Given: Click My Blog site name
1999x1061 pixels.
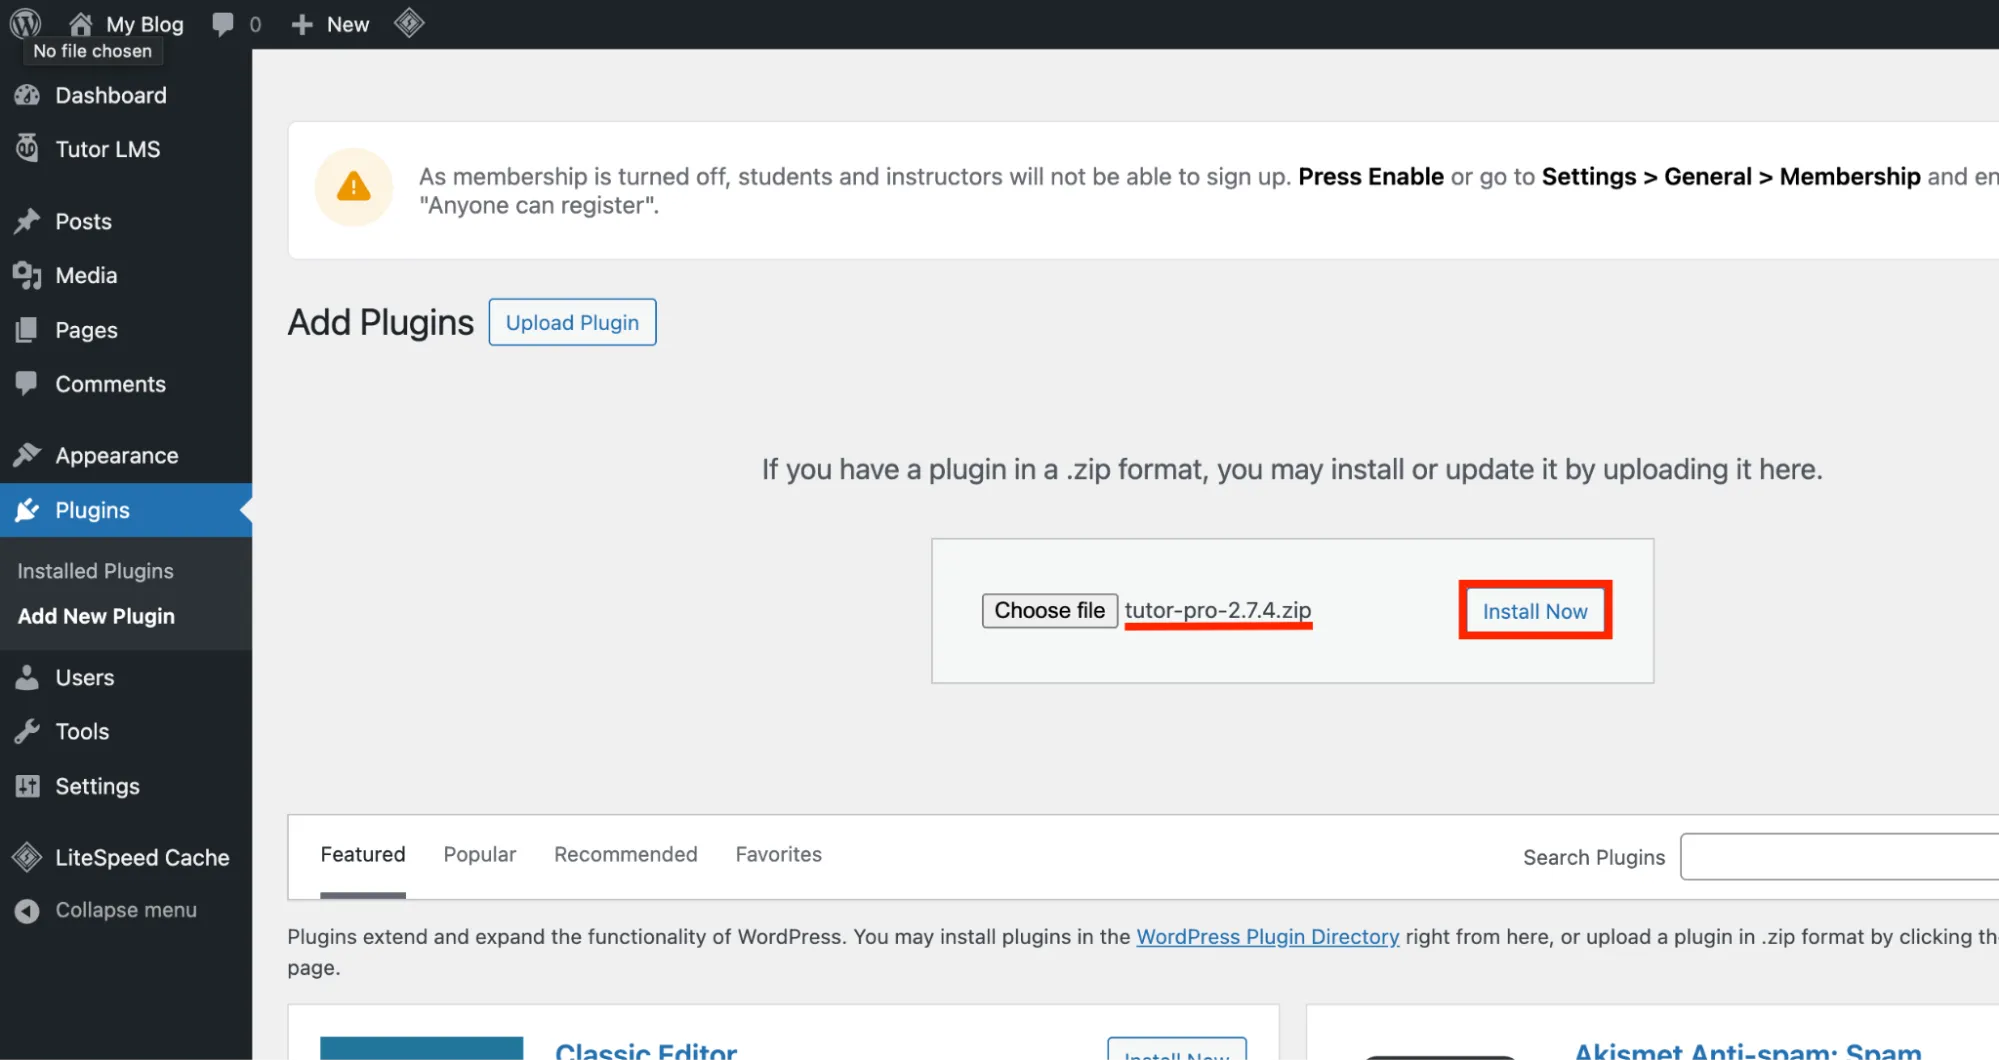Looking at the screenshot, I should click(x=145, y=24).
